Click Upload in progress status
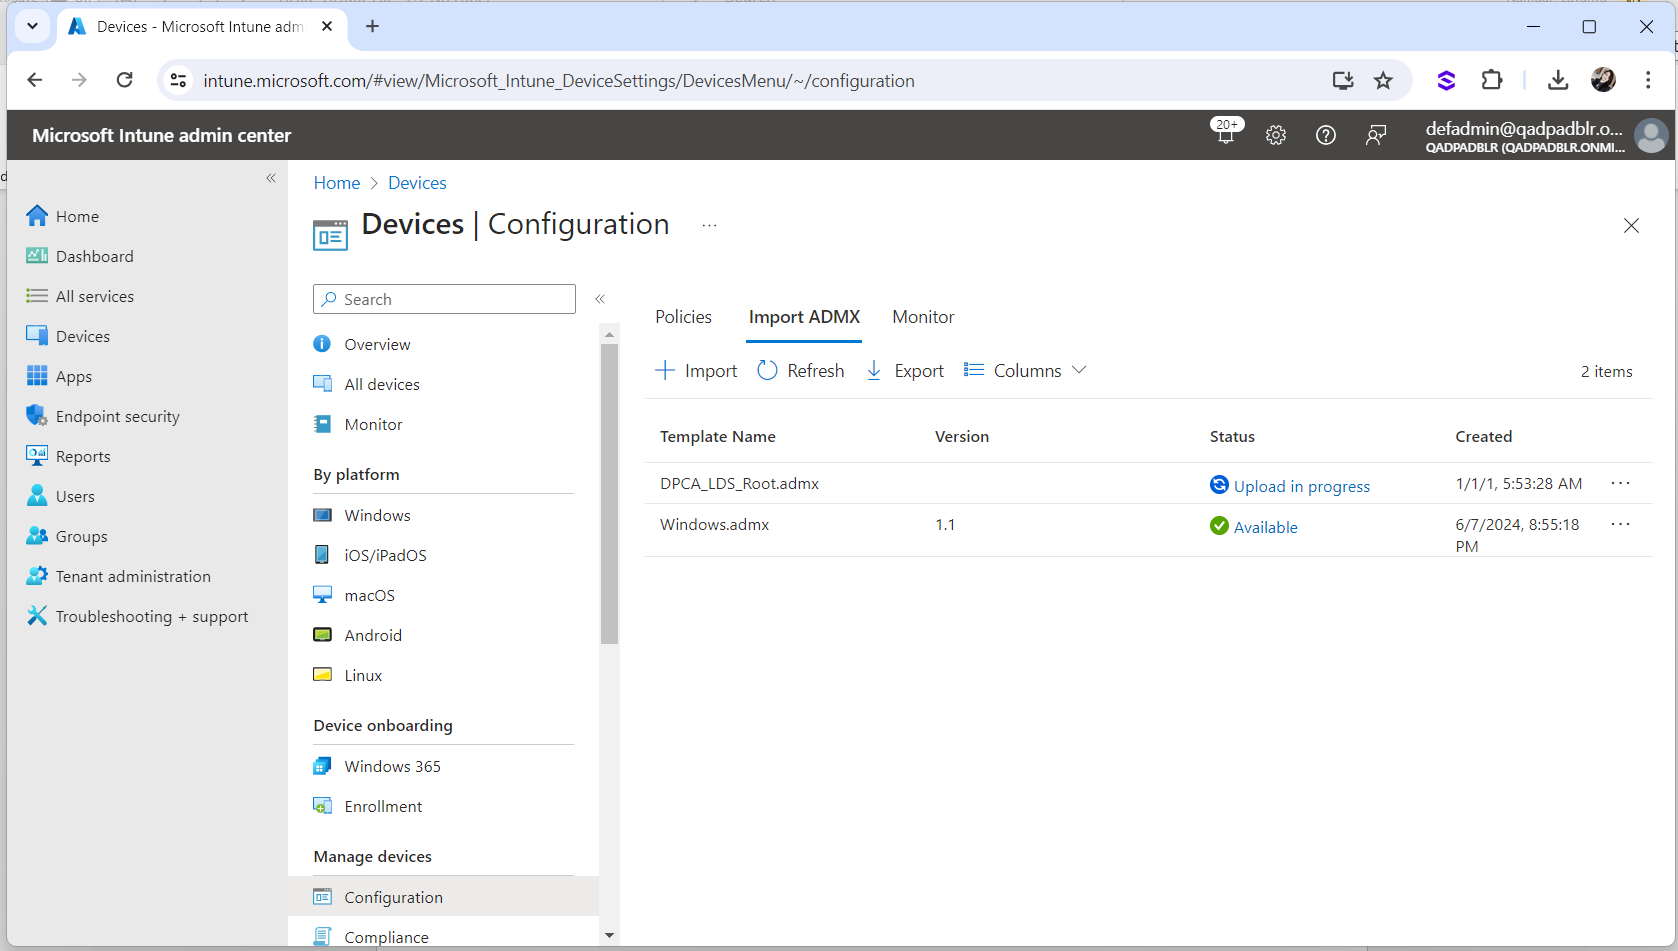The image size is (1678, 951). click(x=1301, y=486)
